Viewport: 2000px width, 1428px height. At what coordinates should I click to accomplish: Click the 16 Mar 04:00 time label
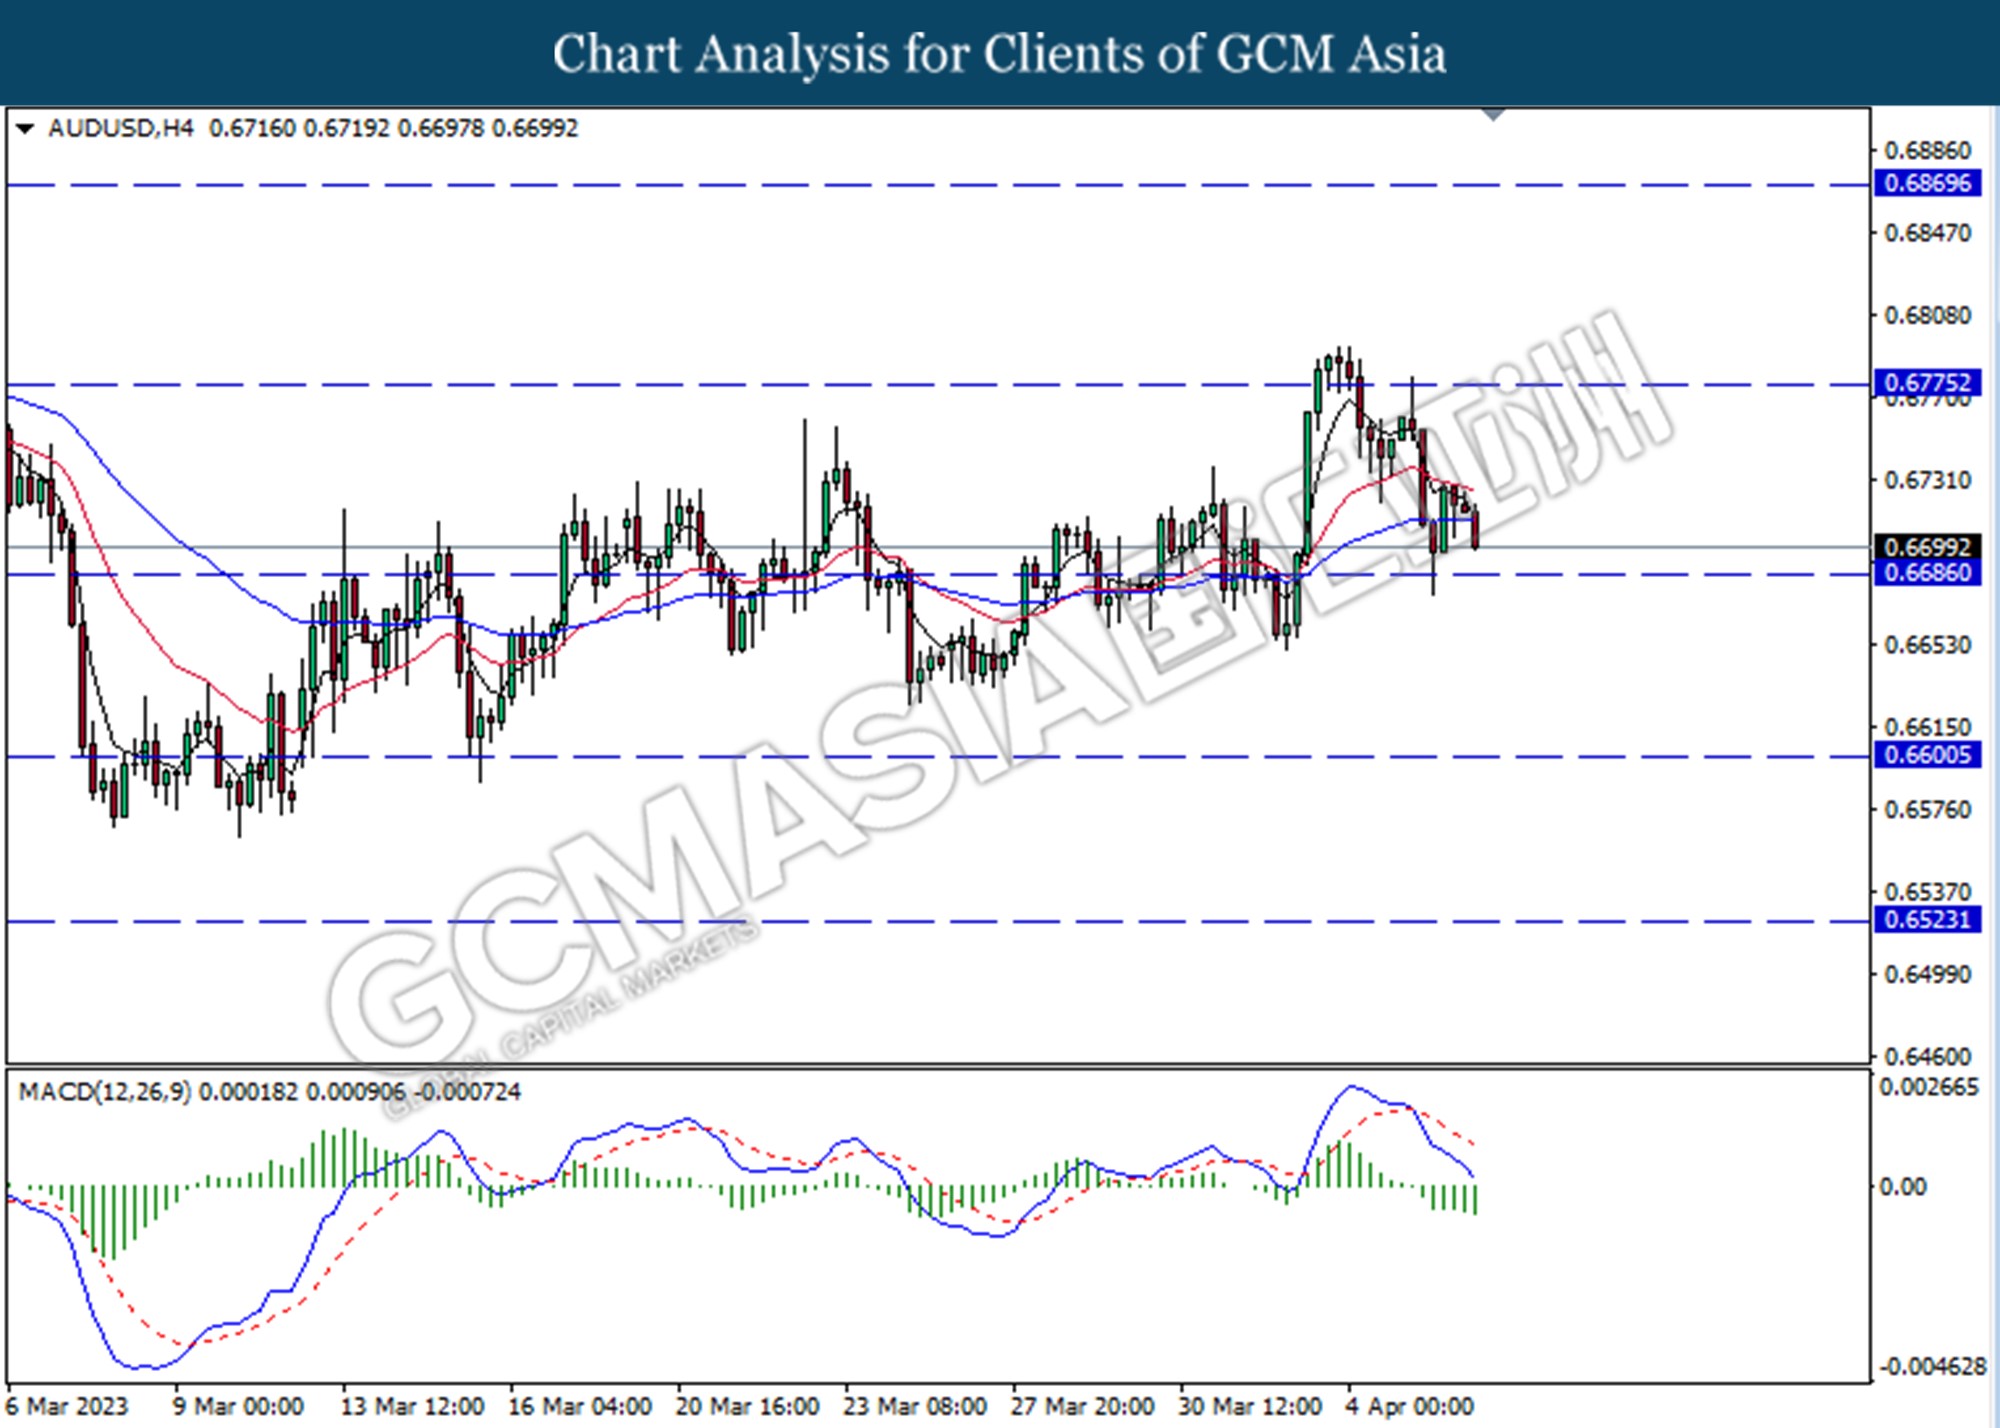580,1406
